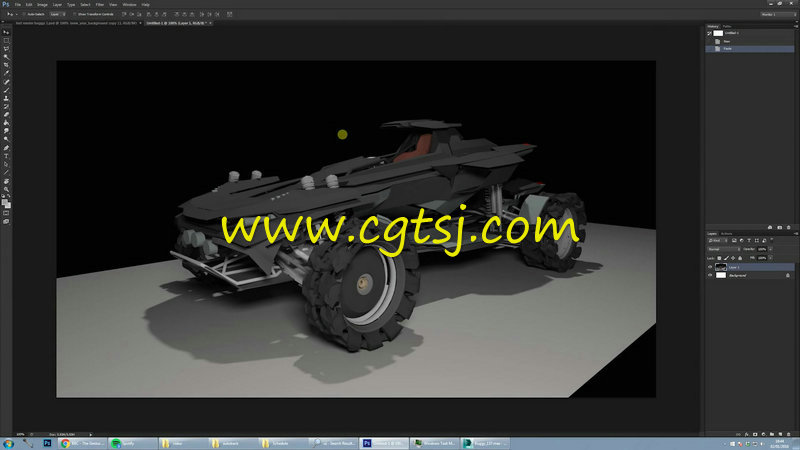Open the layer filter Kind dropdown

(718, 240)
